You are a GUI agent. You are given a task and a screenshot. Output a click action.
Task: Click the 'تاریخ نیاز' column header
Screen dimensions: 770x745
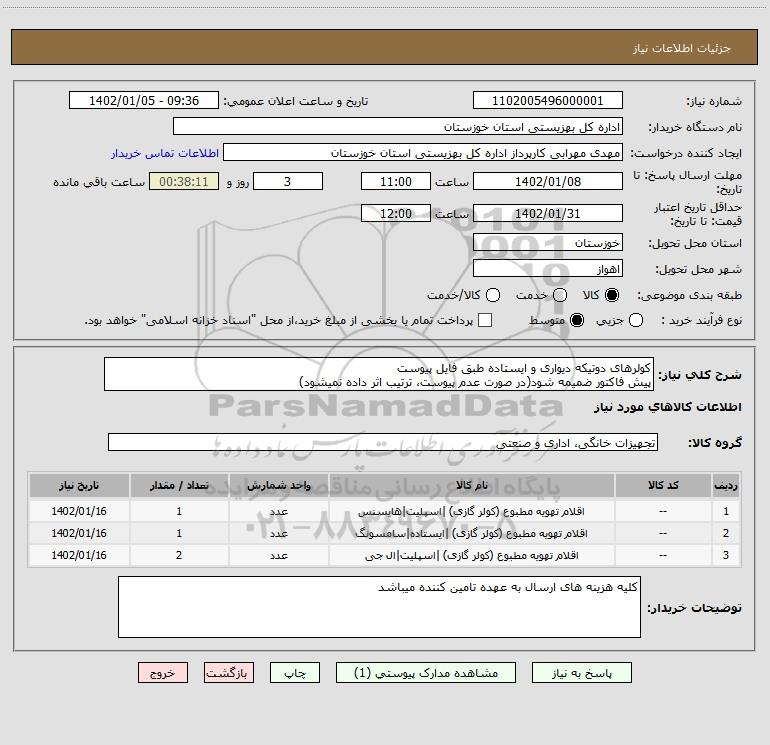tap(79, 486)
